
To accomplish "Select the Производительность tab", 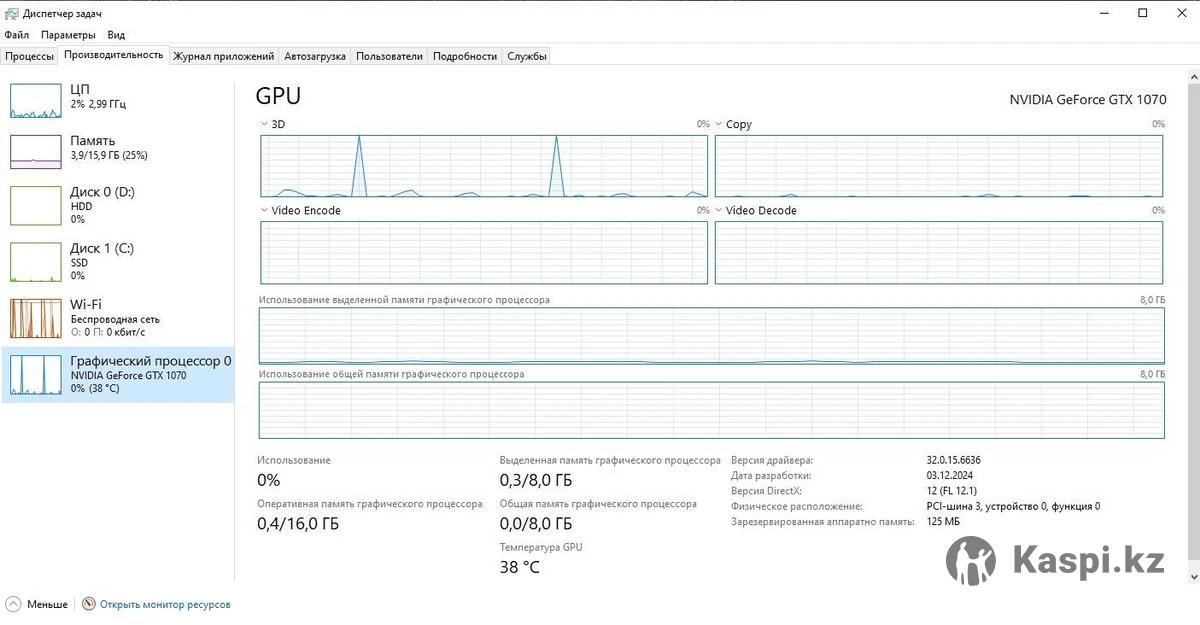I will click(113, 55).
